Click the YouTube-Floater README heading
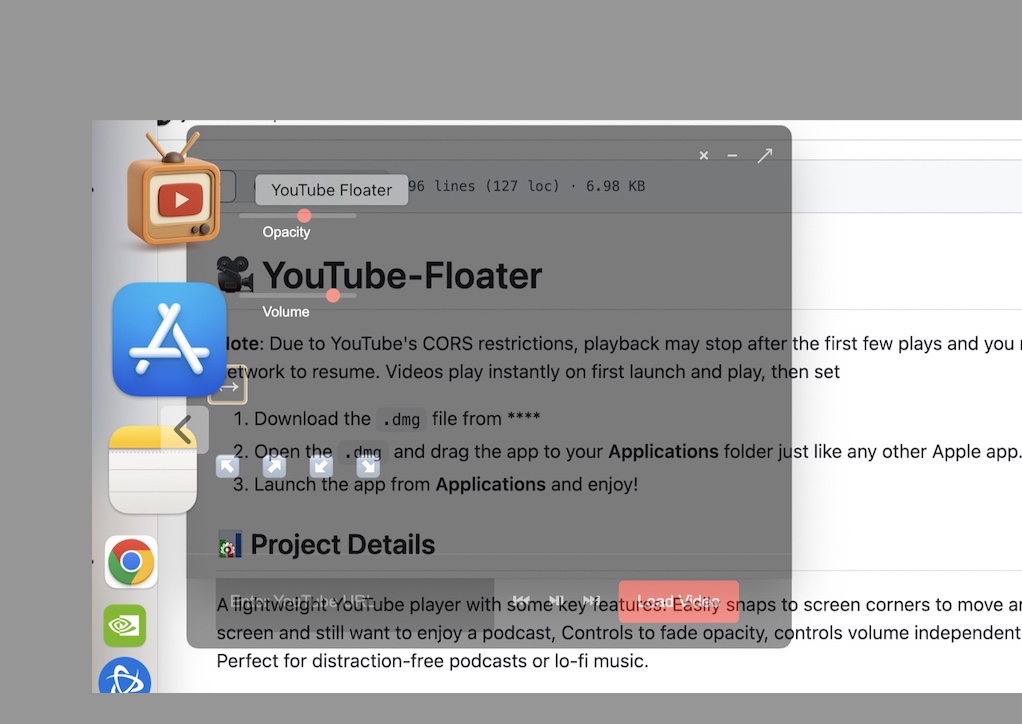Image resolution: width=1022 pixels, height=724 pixels. click(402, 275)
